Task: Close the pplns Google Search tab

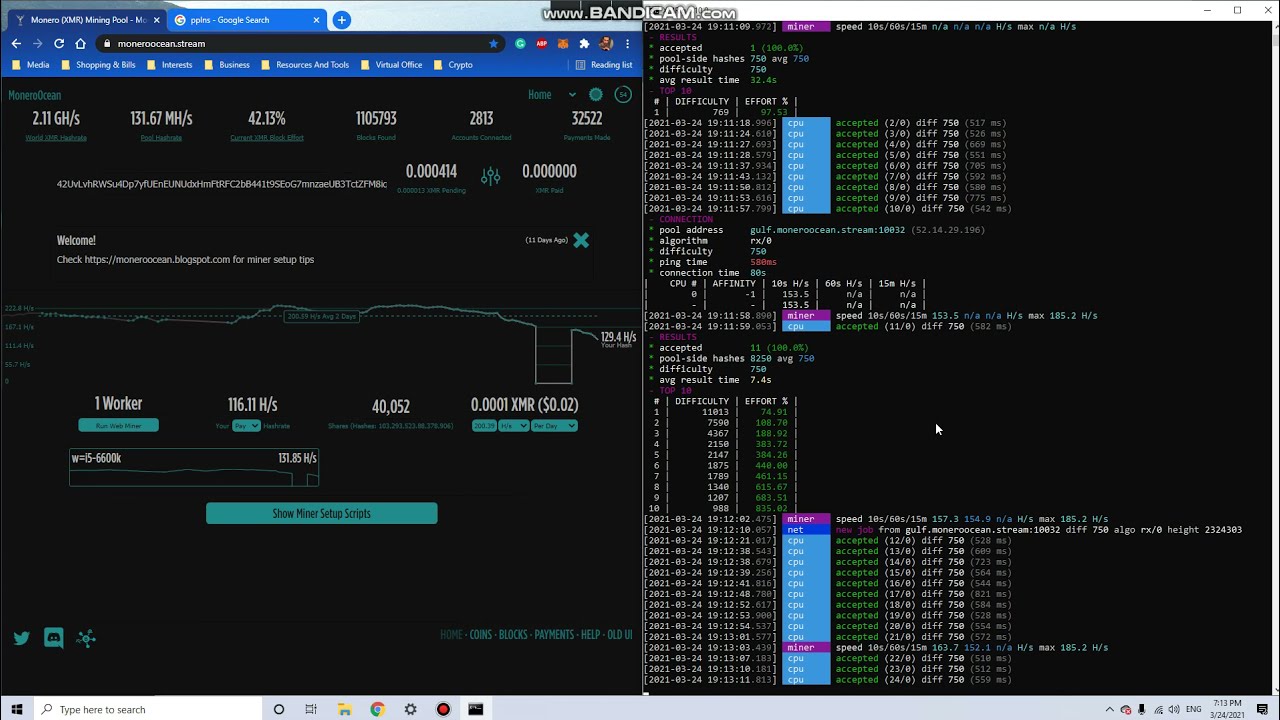Action: click(317, 20)
